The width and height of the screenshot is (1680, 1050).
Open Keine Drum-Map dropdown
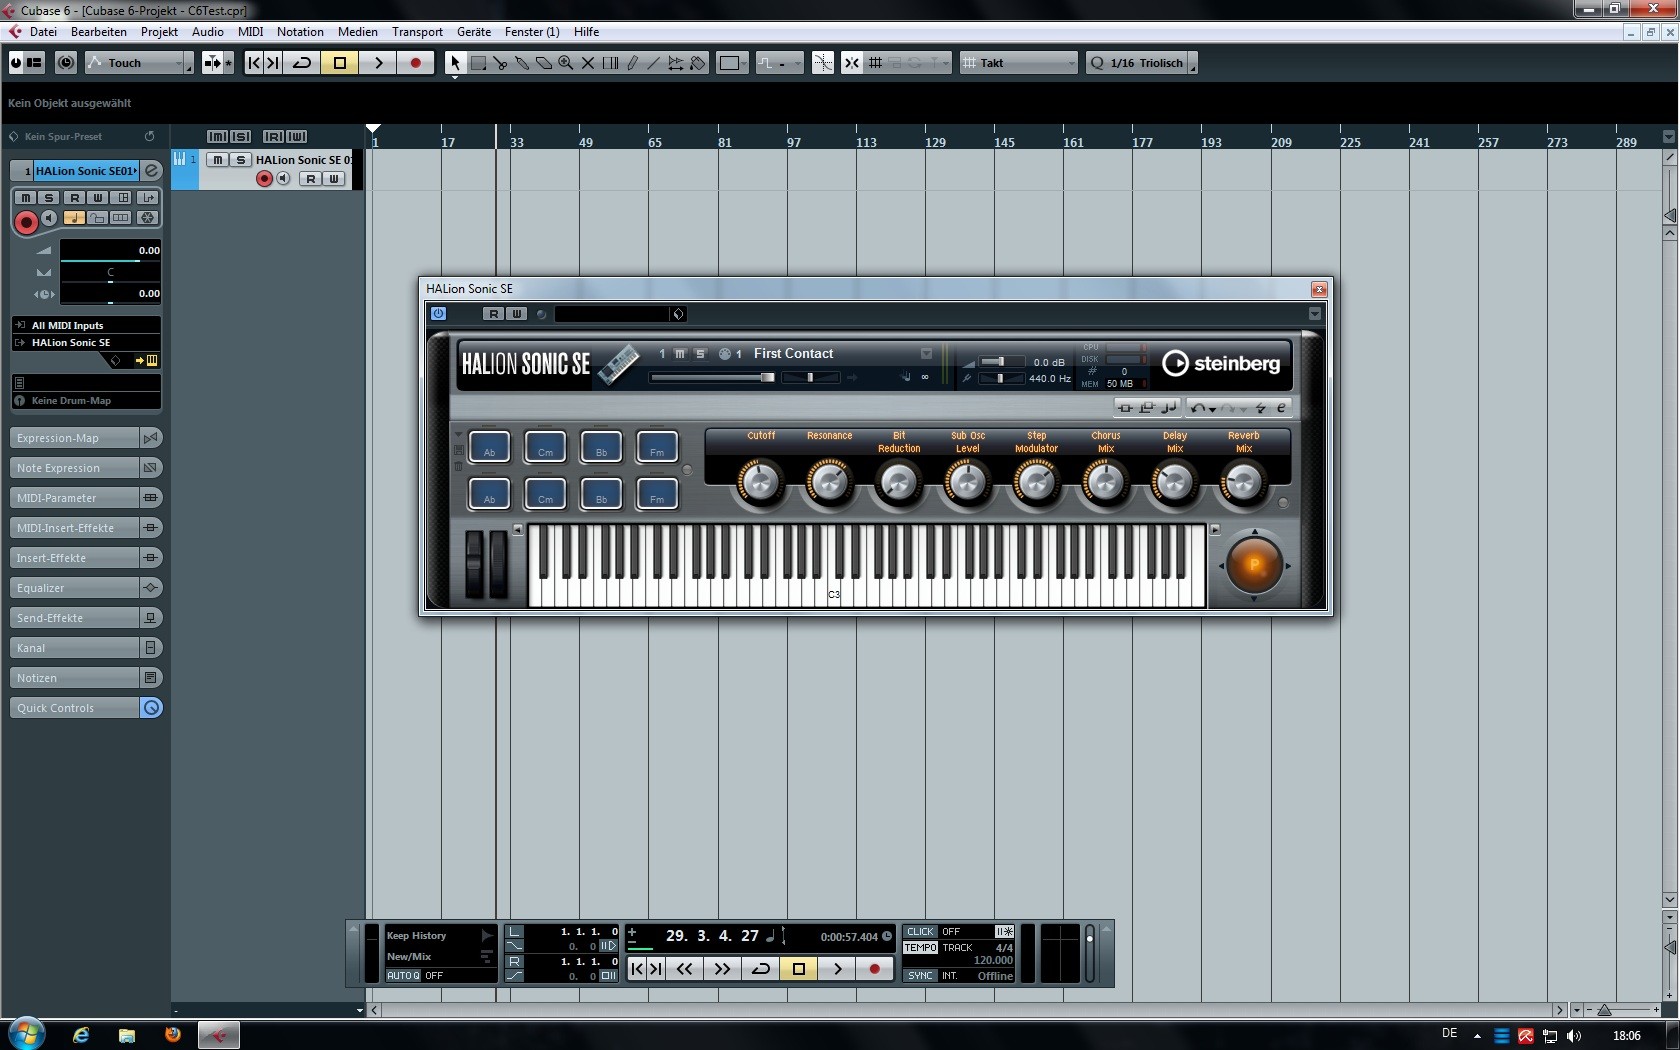[86, 400]
